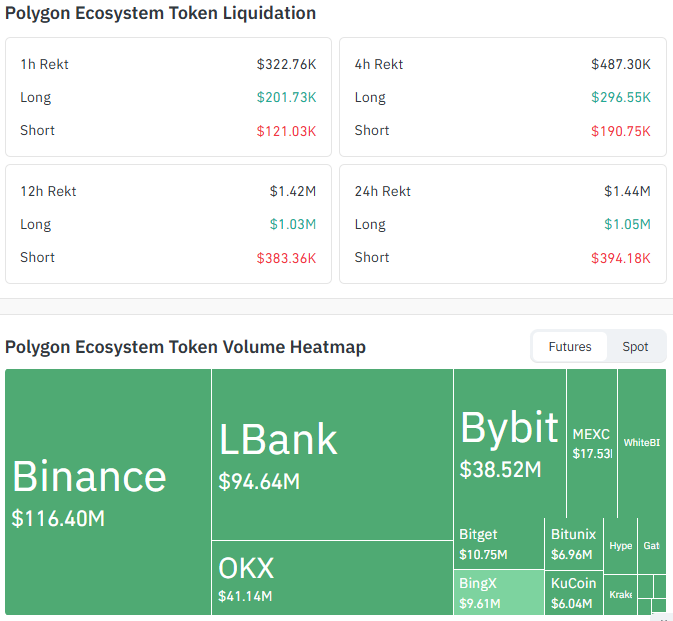Click the 4h Rekt label

pos(379,64)
